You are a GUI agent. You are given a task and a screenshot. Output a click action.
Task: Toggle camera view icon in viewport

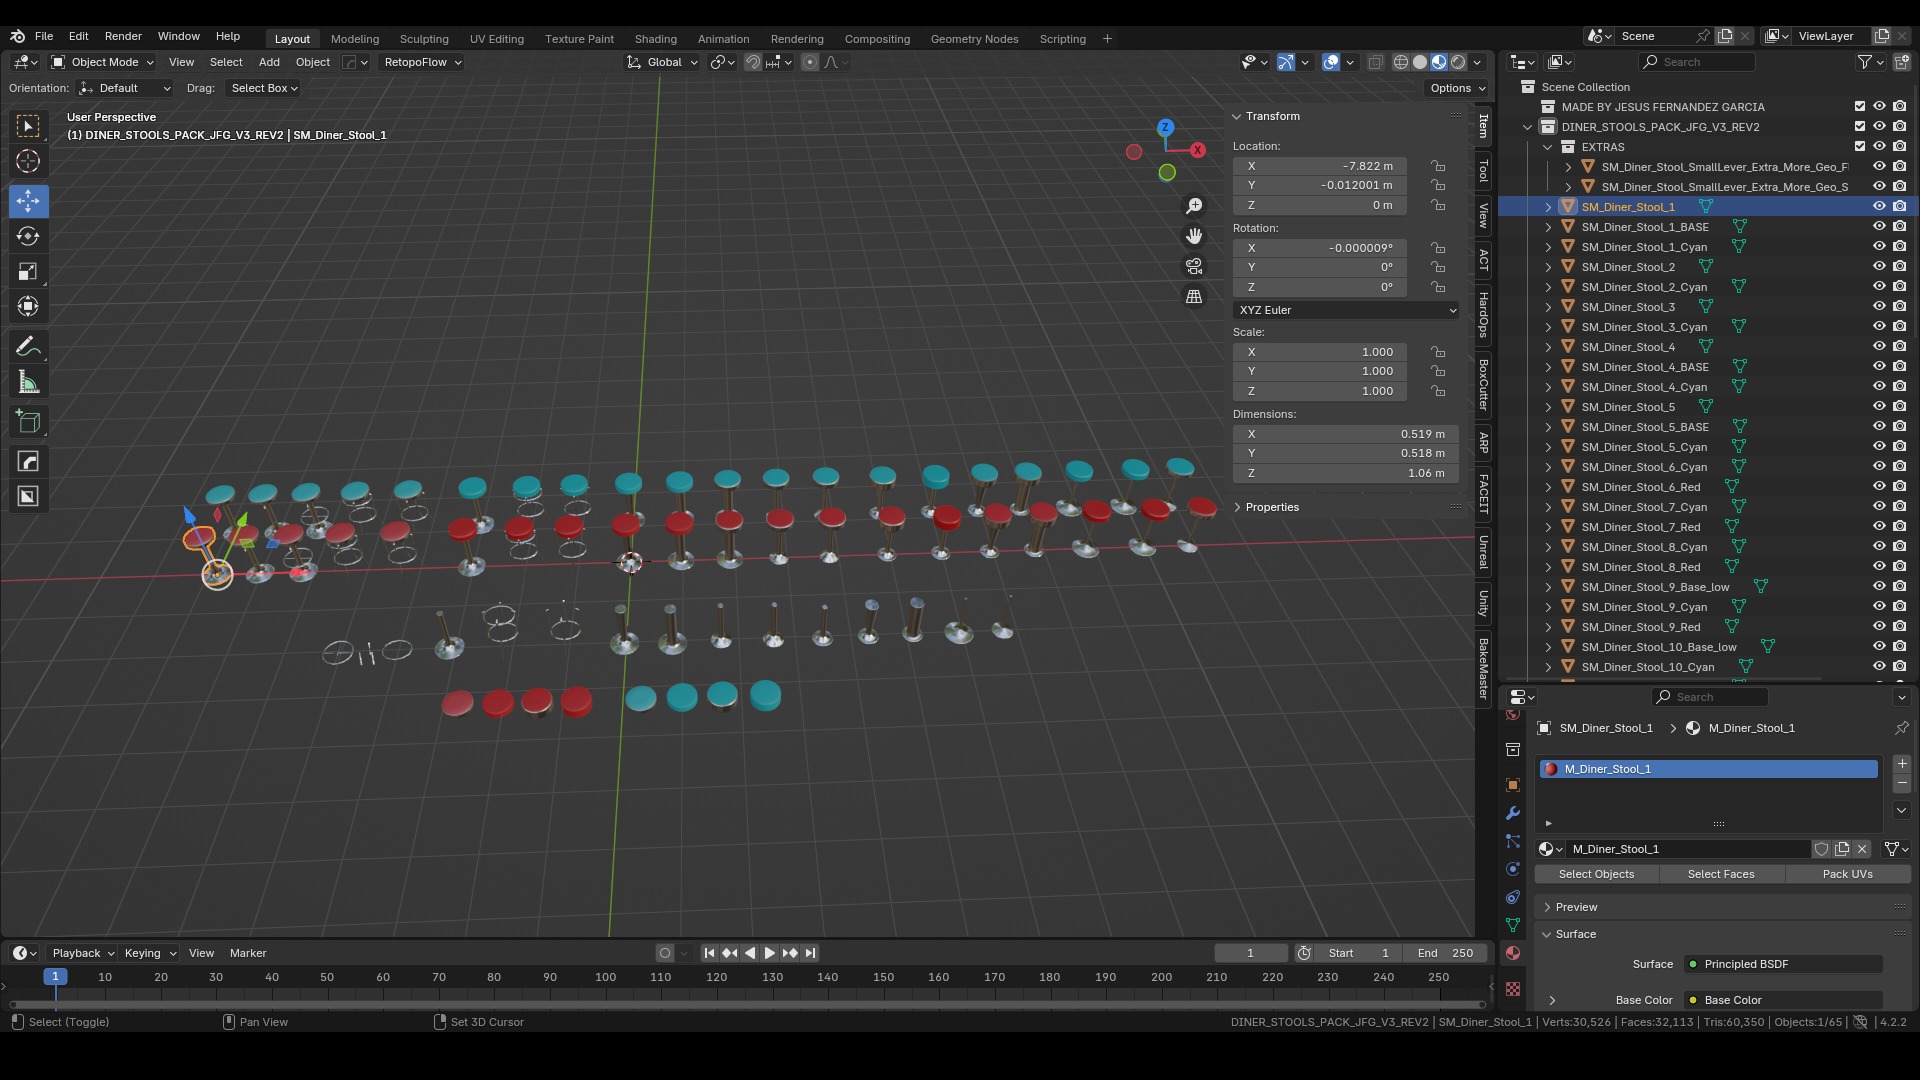click(x=1194, y=266)
